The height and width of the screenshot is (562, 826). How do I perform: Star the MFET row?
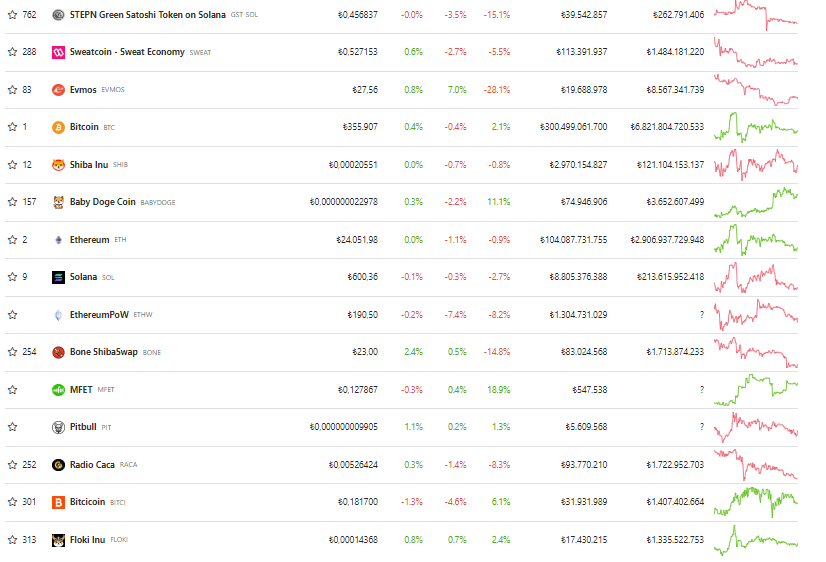pyautogui.click(x=13, y=390)
